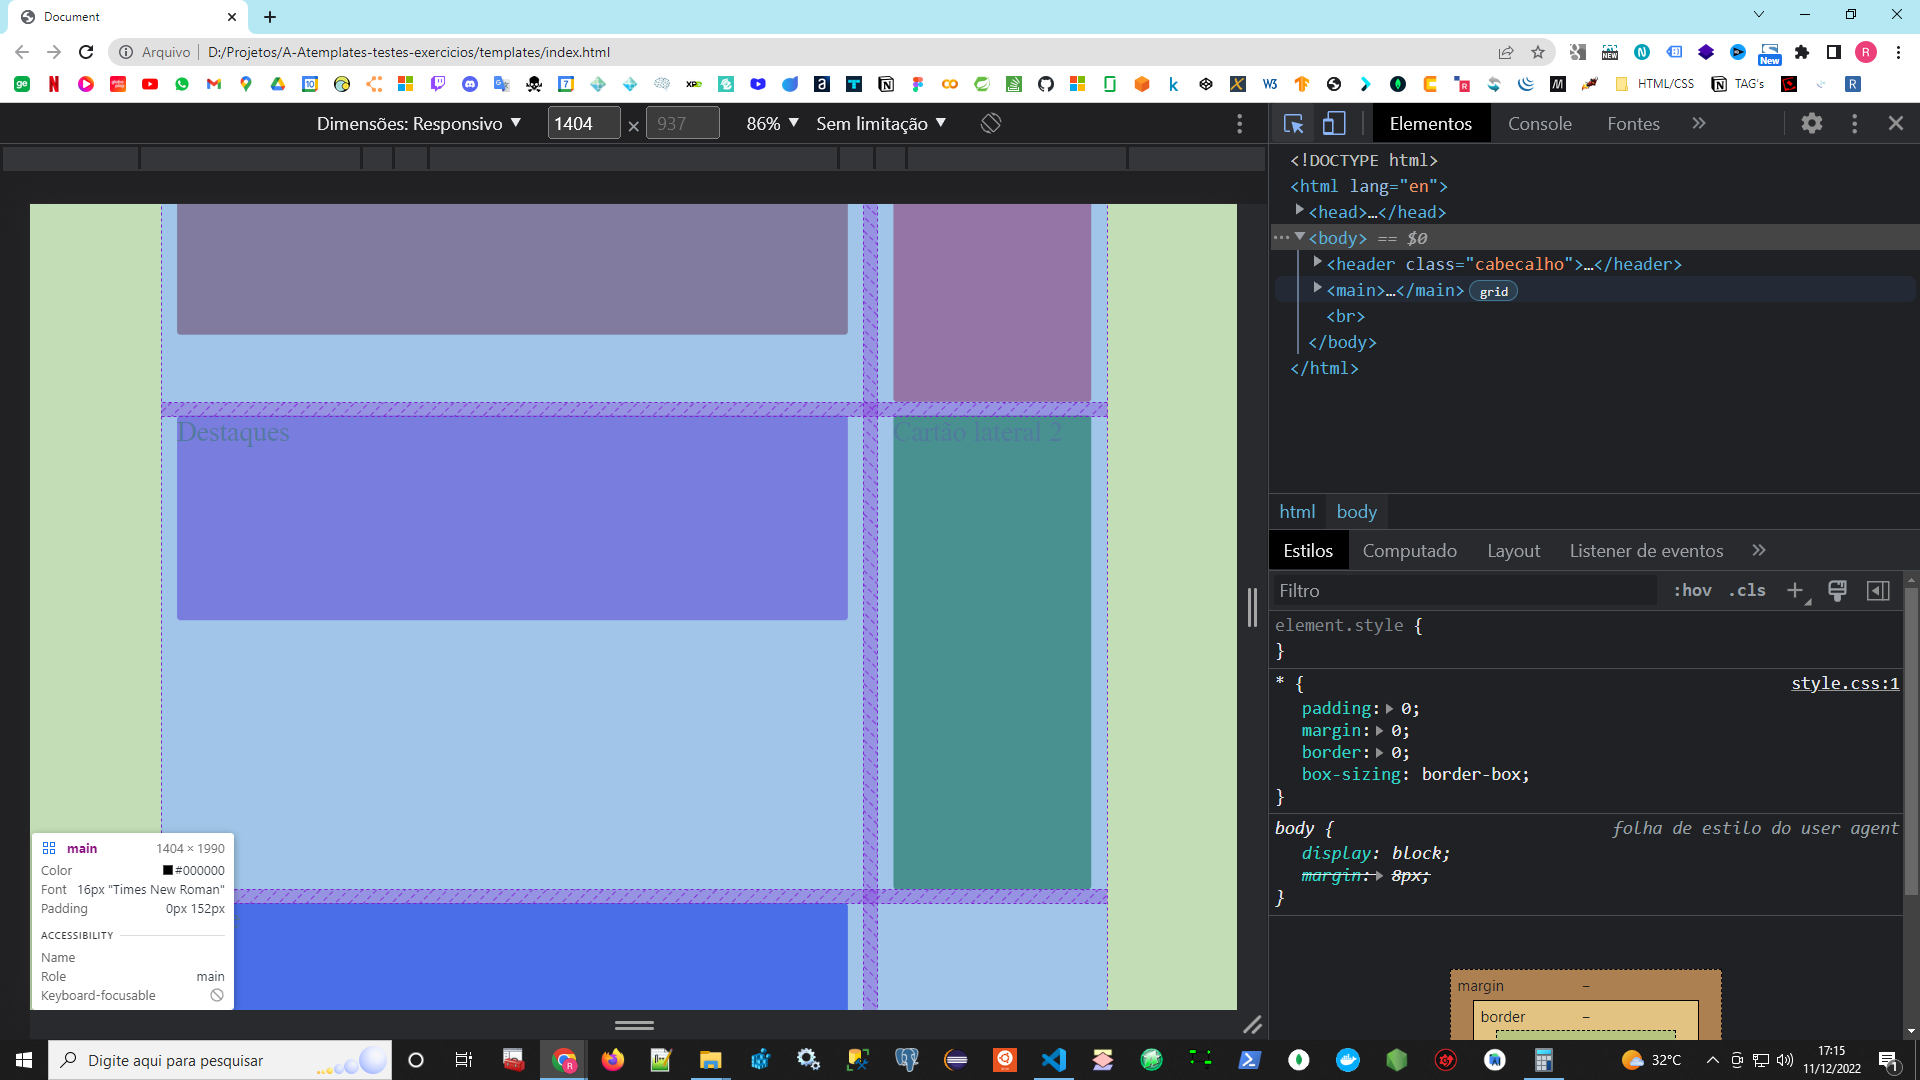The height and width of the screenshot is (1080, 1920).
Task: Open Windows Start menu
Action: (x=24, y=1060)
